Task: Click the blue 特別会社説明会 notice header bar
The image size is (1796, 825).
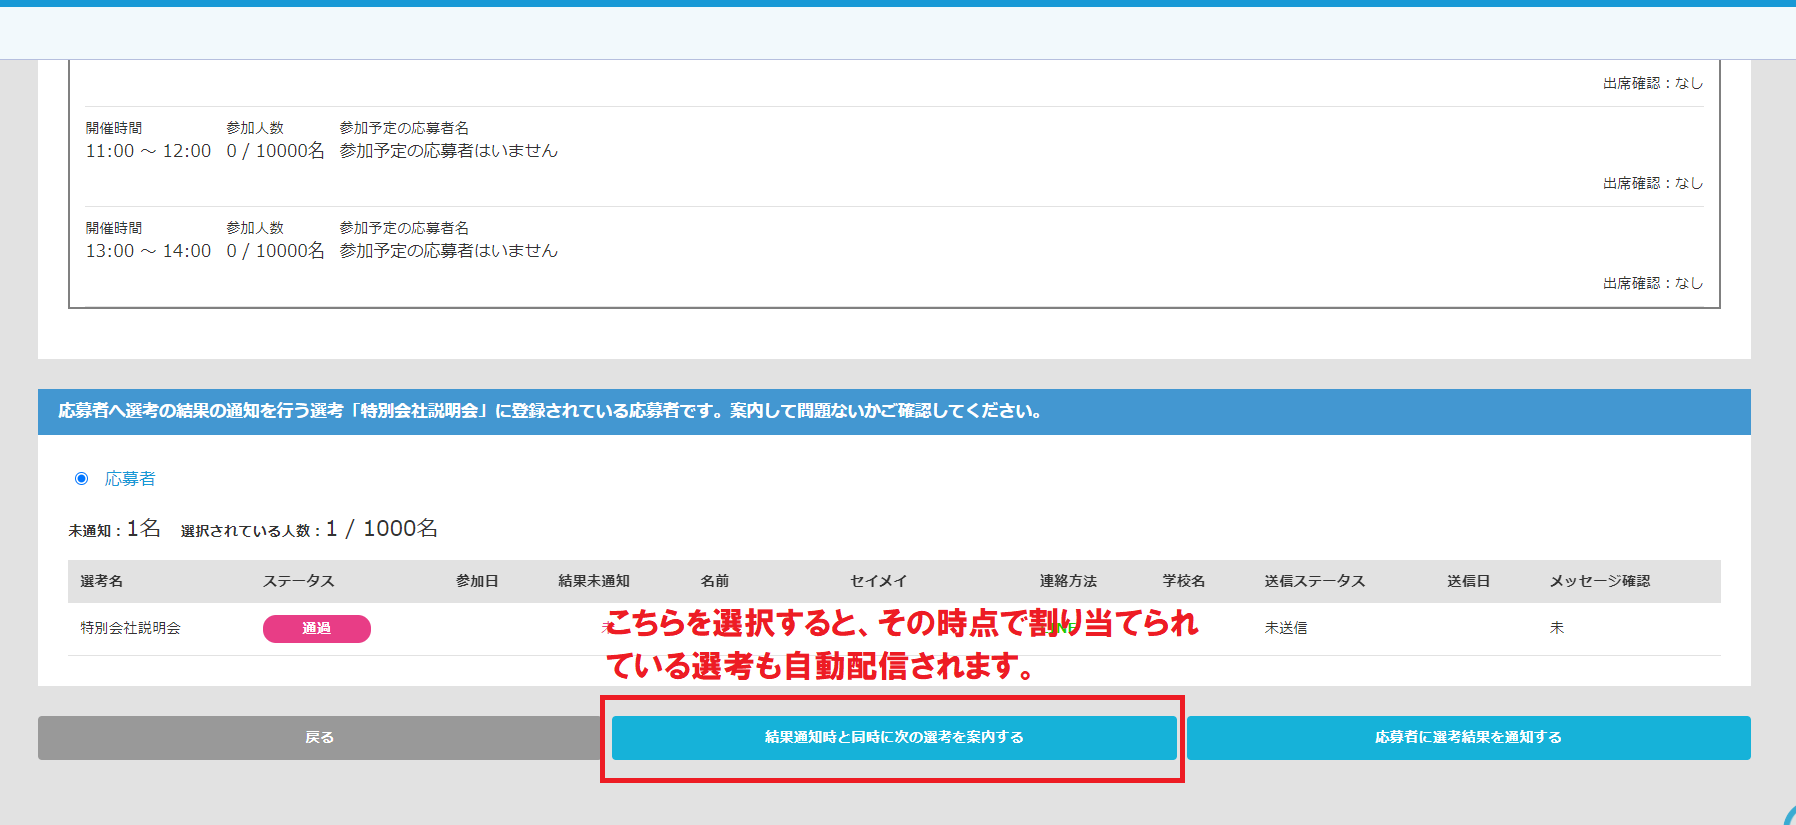Action: (894, 411)
